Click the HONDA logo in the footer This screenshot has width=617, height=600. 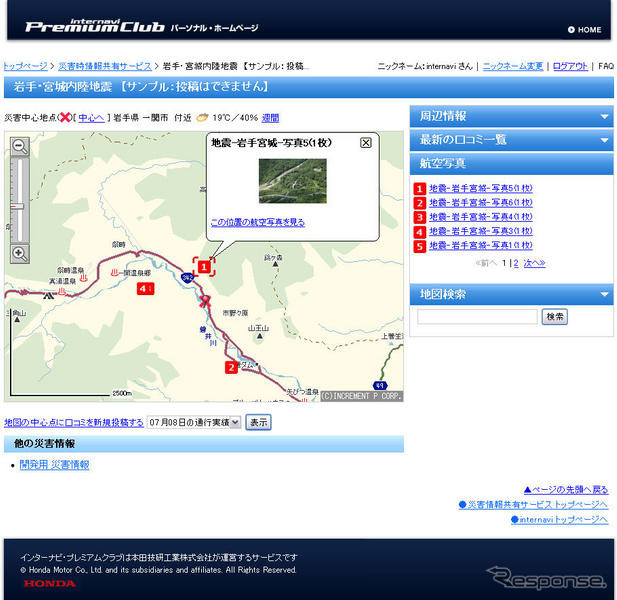[50, 583]
